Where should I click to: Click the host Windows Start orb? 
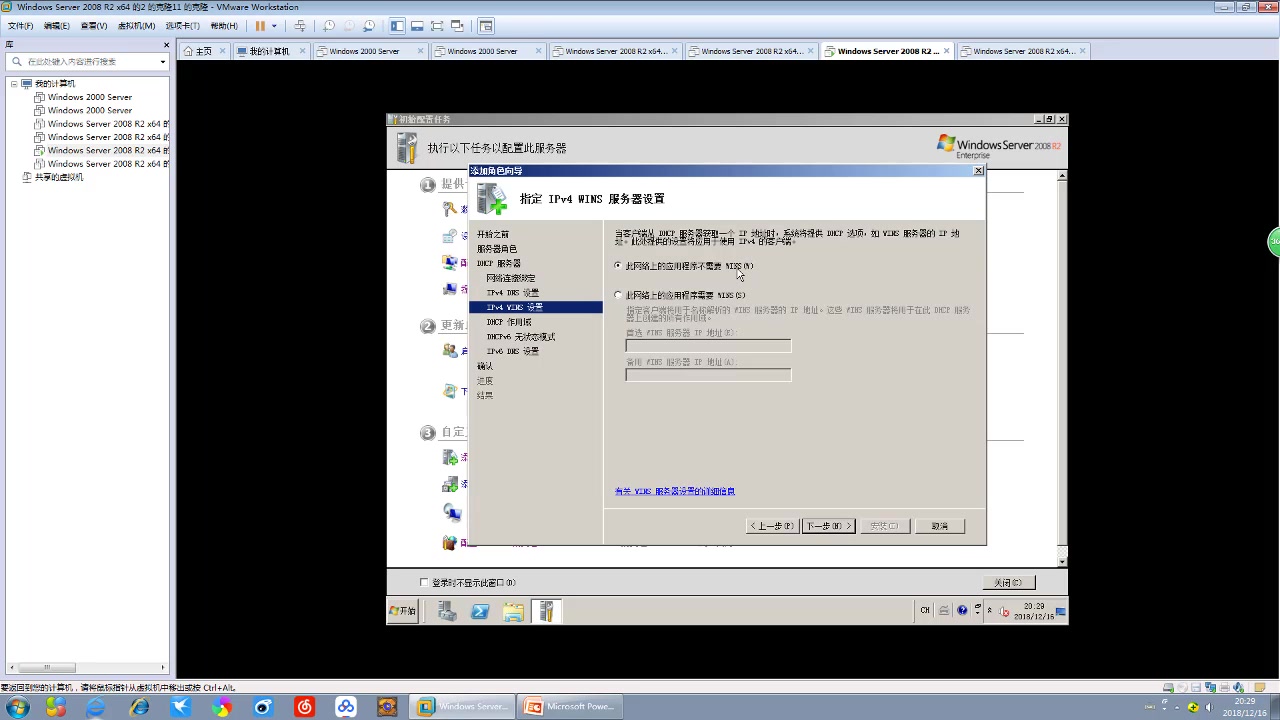click(x=17, y=707)
